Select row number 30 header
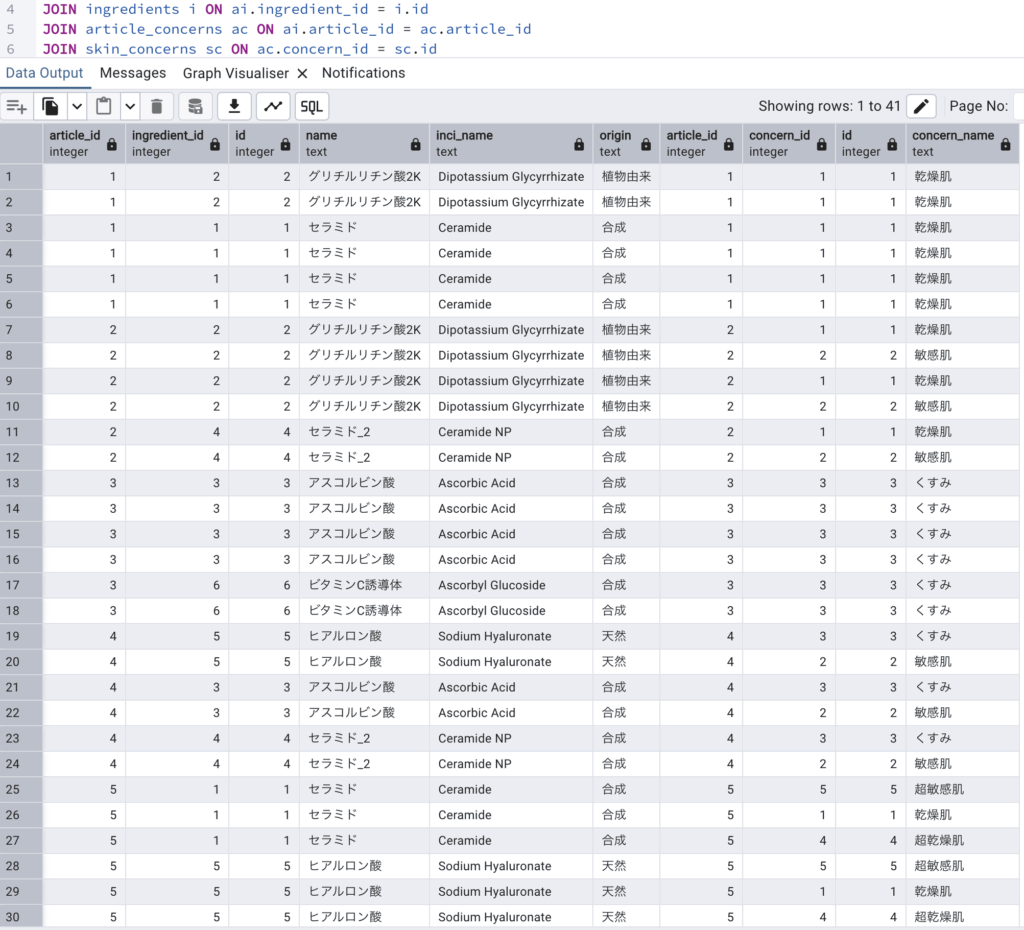Screen dimensions: 1024x930 pos(21,917)
